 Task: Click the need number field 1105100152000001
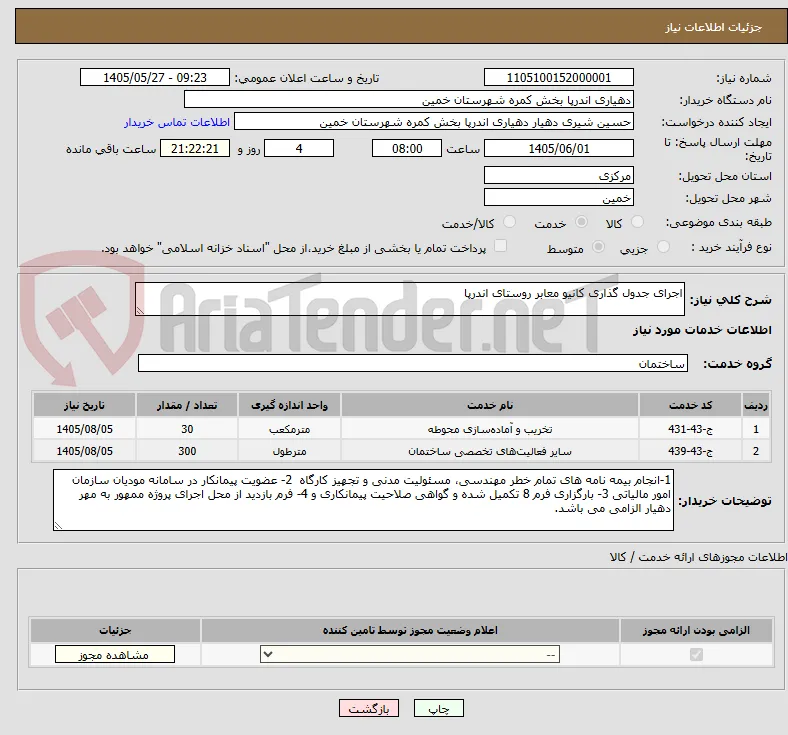click(558, 78)
